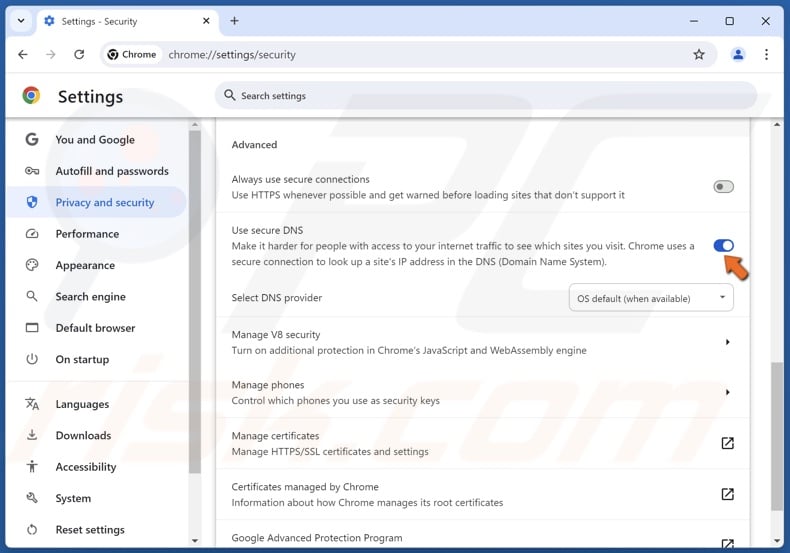The image size is (790, 553).
Task: Open the profile avatar menu
Action: [x=738, y=54]
